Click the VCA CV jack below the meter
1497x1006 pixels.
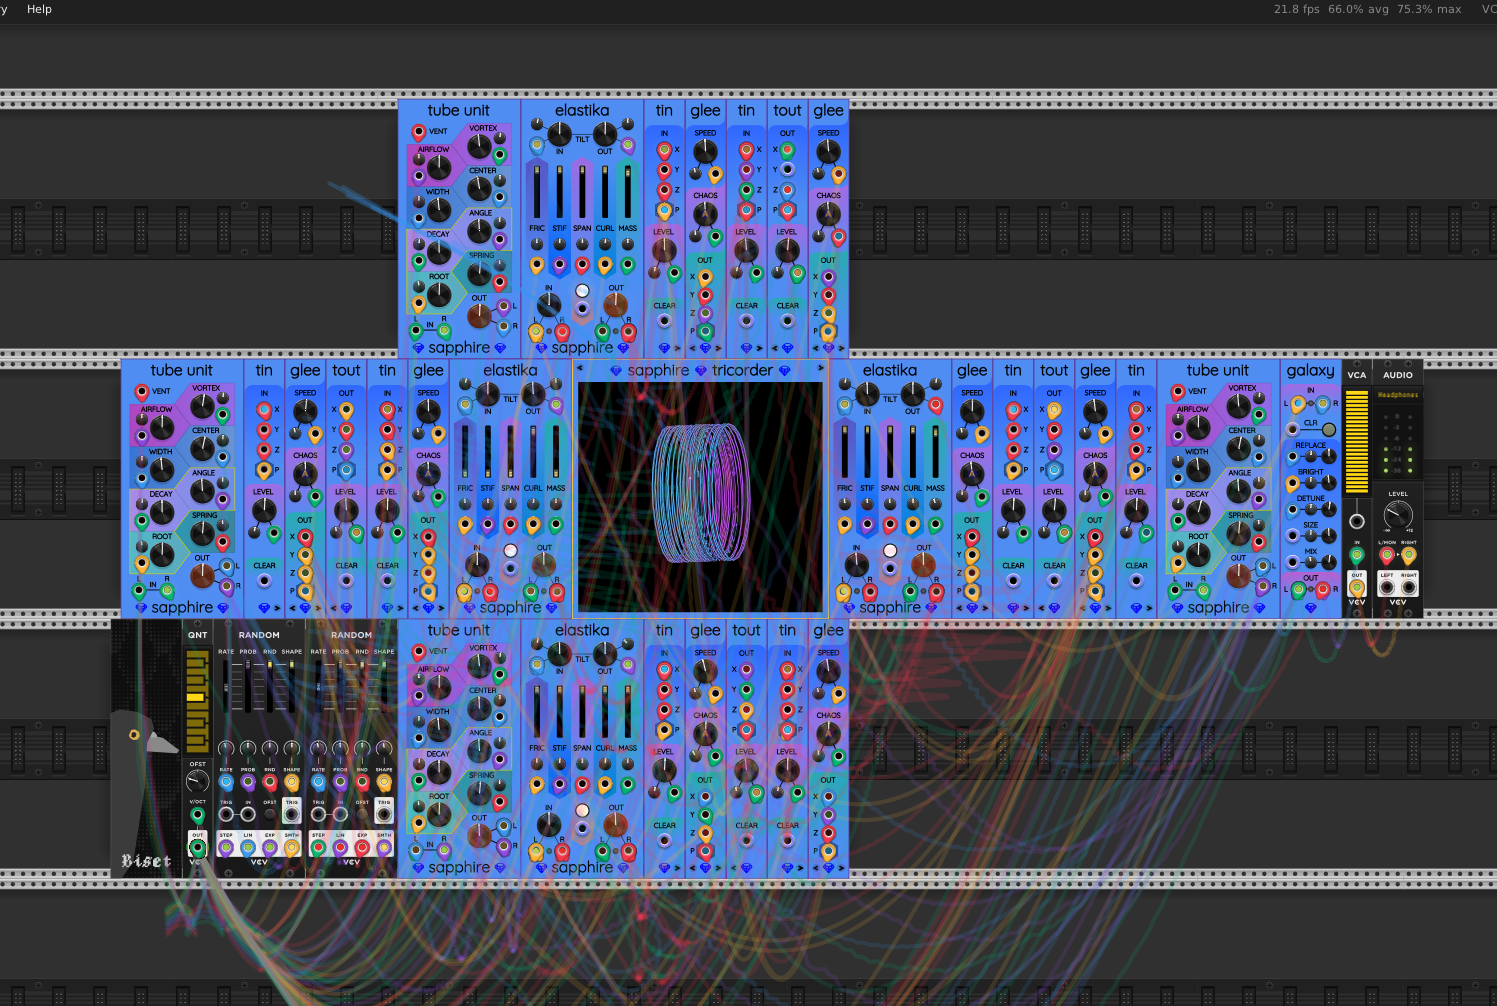(x=1357, y=521)
